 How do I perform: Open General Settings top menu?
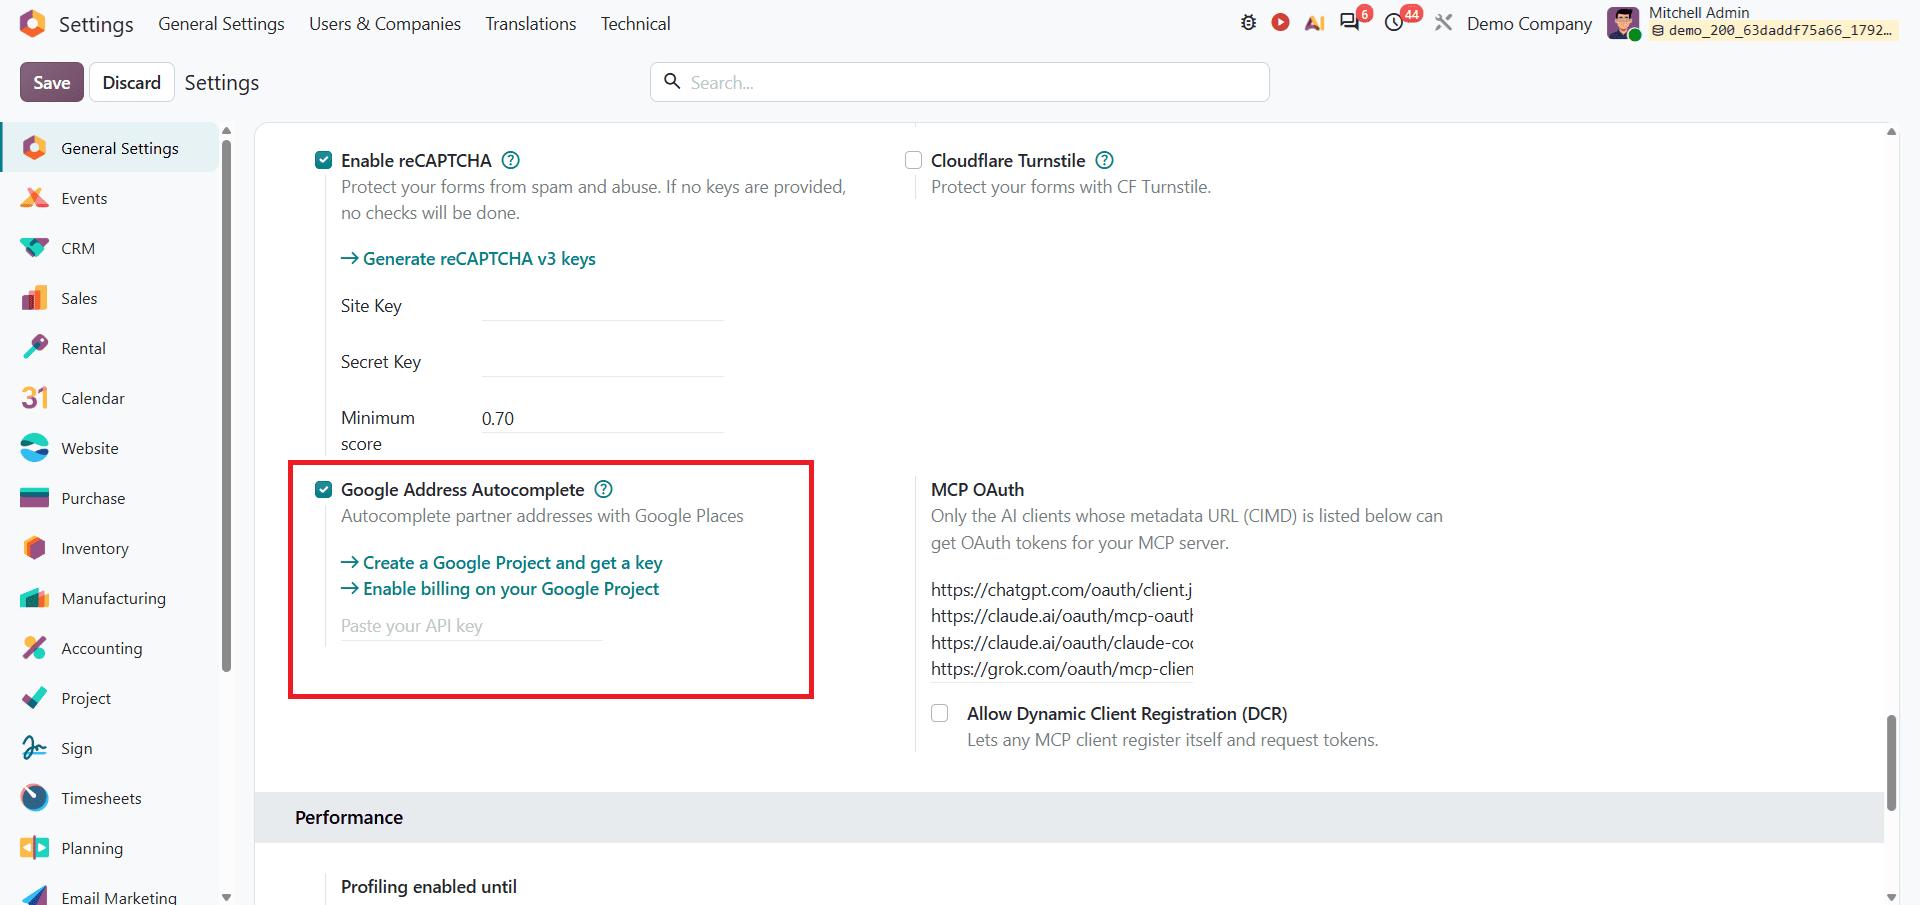221,23
